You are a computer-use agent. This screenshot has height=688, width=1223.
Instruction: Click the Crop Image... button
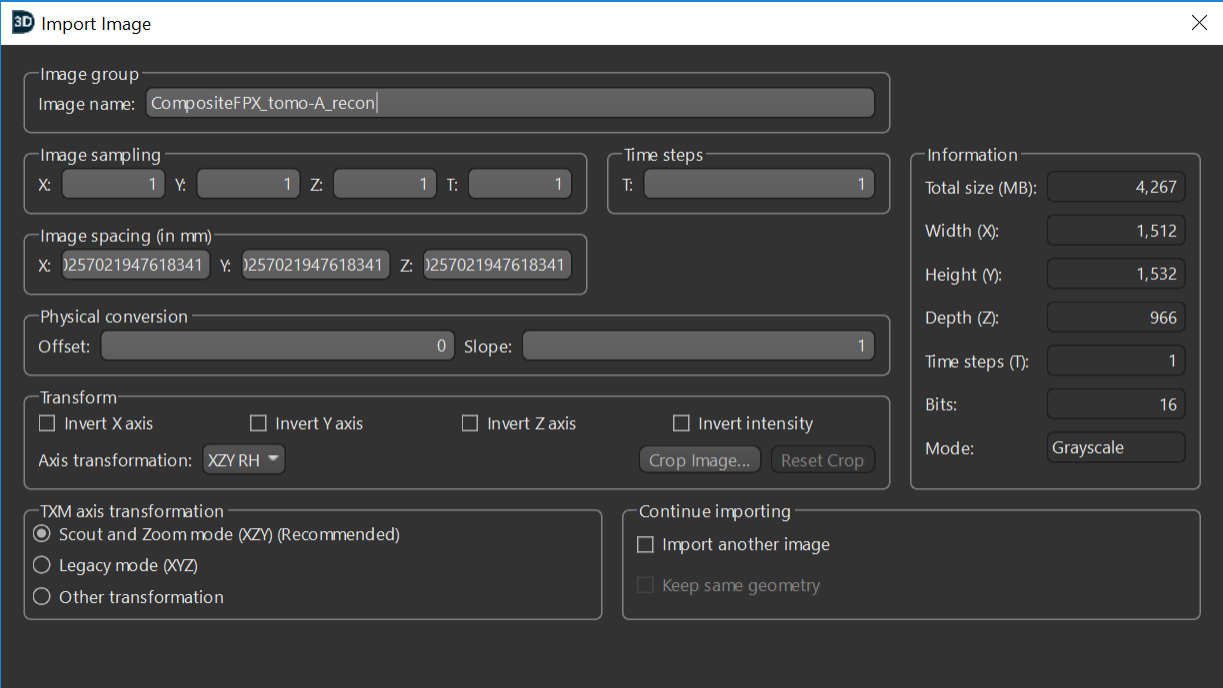[699, 460]
